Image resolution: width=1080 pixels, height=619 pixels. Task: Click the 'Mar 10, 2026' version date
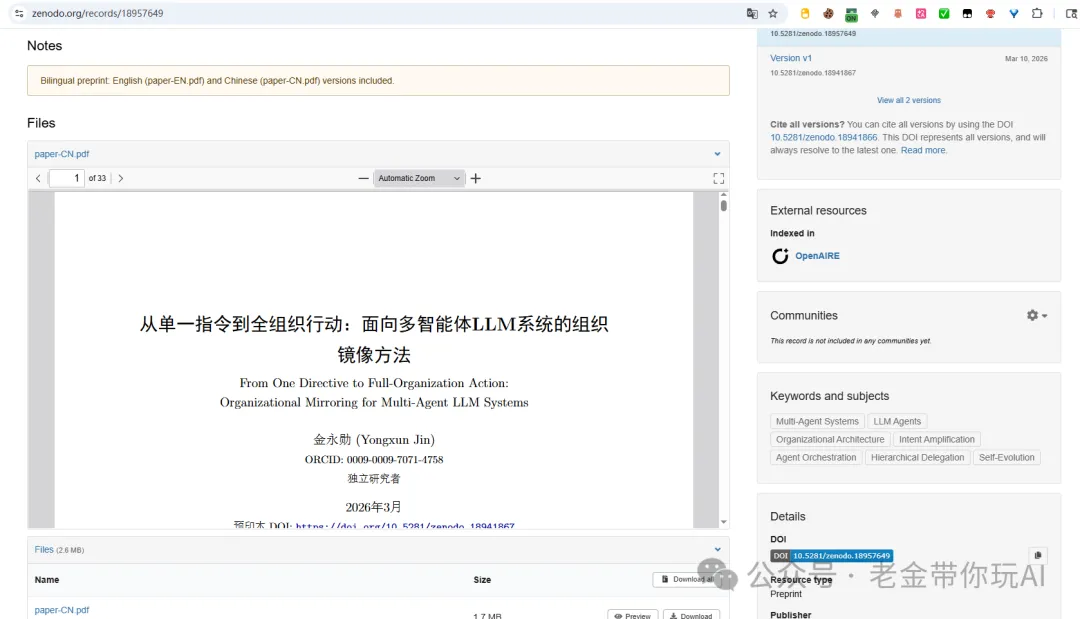click(x=1026, y=59)
